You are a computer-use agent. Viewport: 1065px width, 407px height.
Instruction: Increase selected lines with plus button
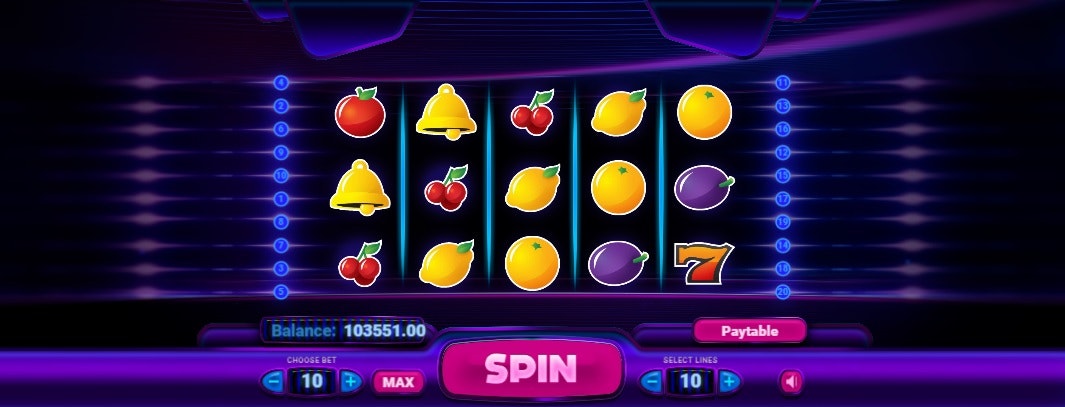pyautogui.click(x=729, y=381)
